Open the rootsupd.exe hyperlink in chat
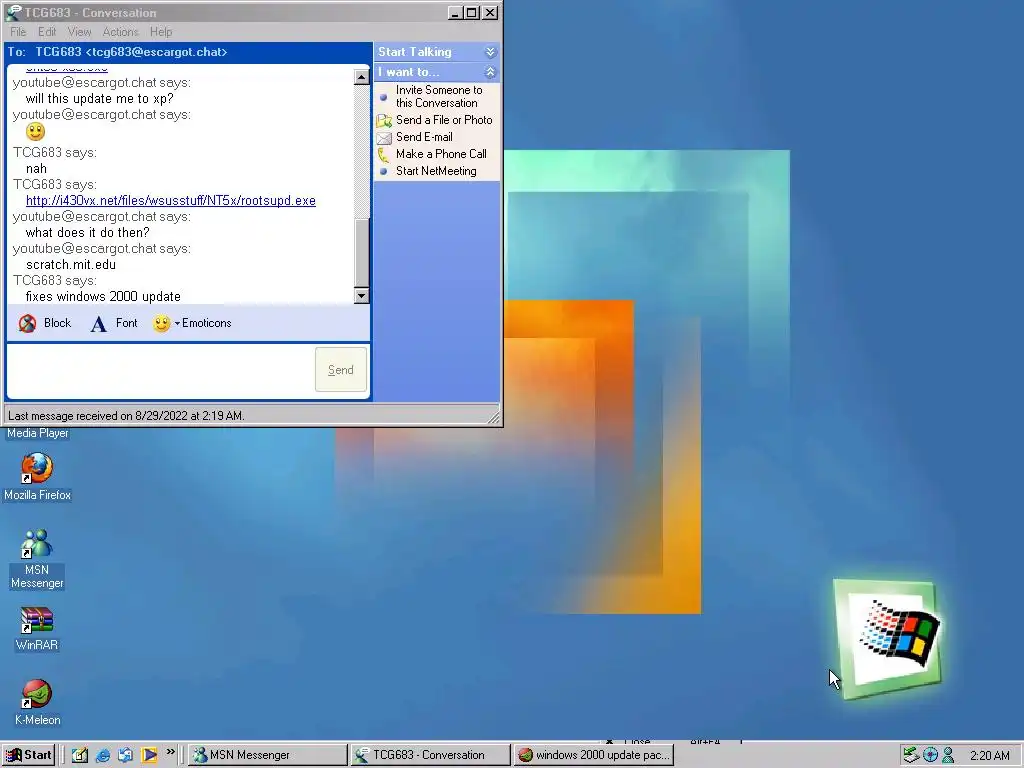Image resolution: width=1024 pixels, height=768 pixels. tap(170, 200)
